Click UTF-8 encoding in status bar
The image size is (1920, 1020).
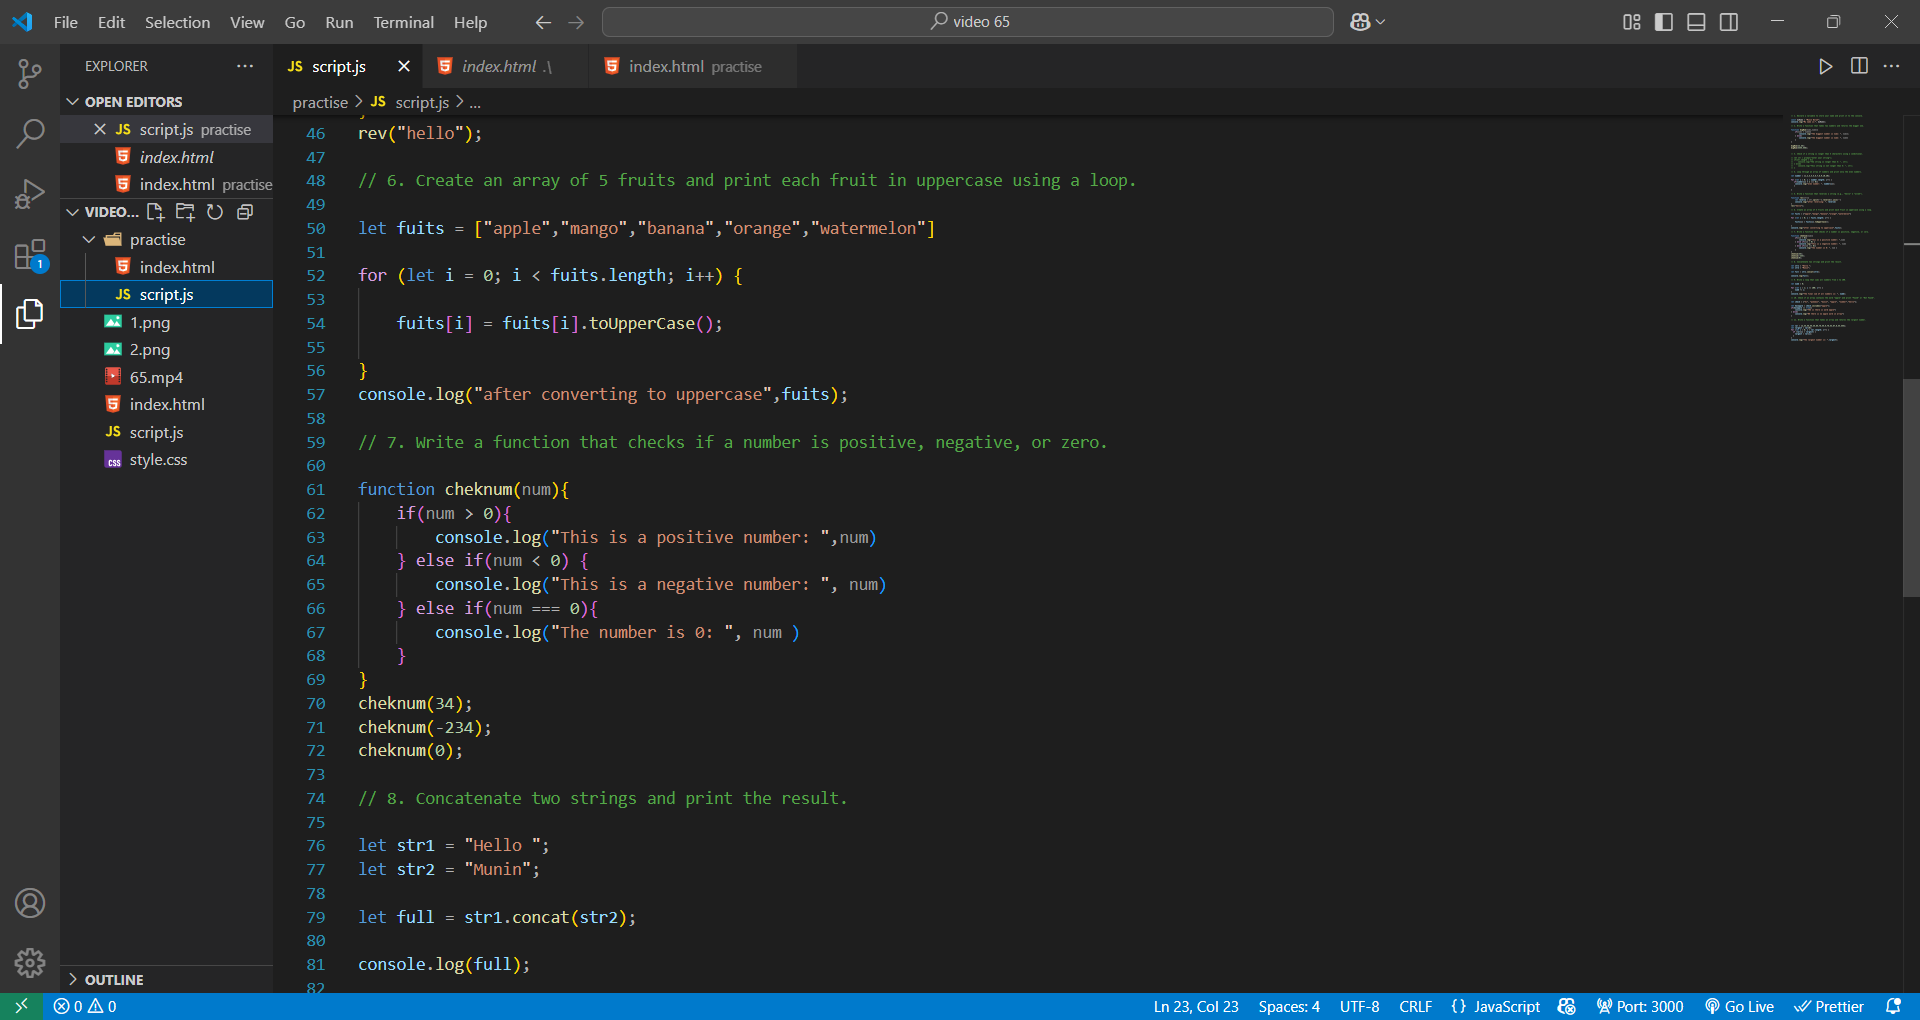[x=1359, y=1006]
